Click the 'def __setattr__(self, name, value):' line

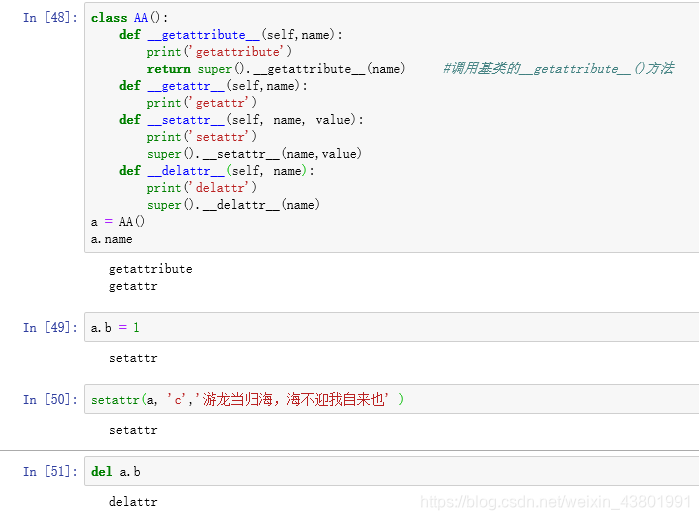[x=241, y=120]
